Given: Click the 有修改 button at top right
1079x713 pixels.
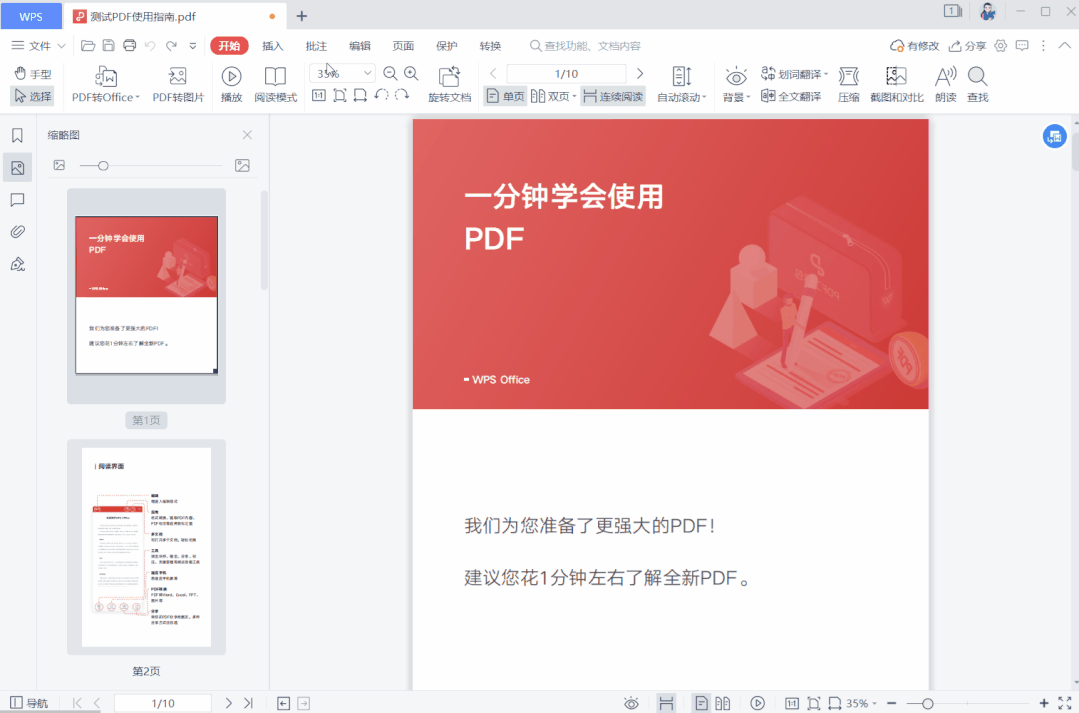Looking at the screenshot, I should coord(915,45).
